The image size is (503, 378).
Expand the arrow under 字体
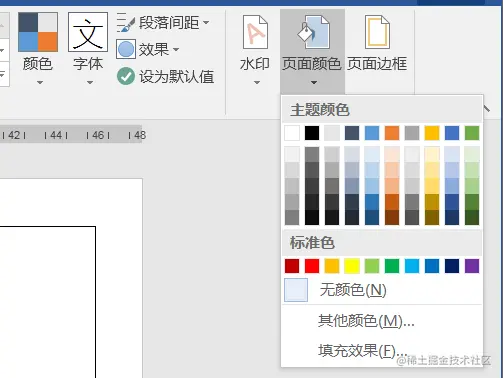[90, 82]
